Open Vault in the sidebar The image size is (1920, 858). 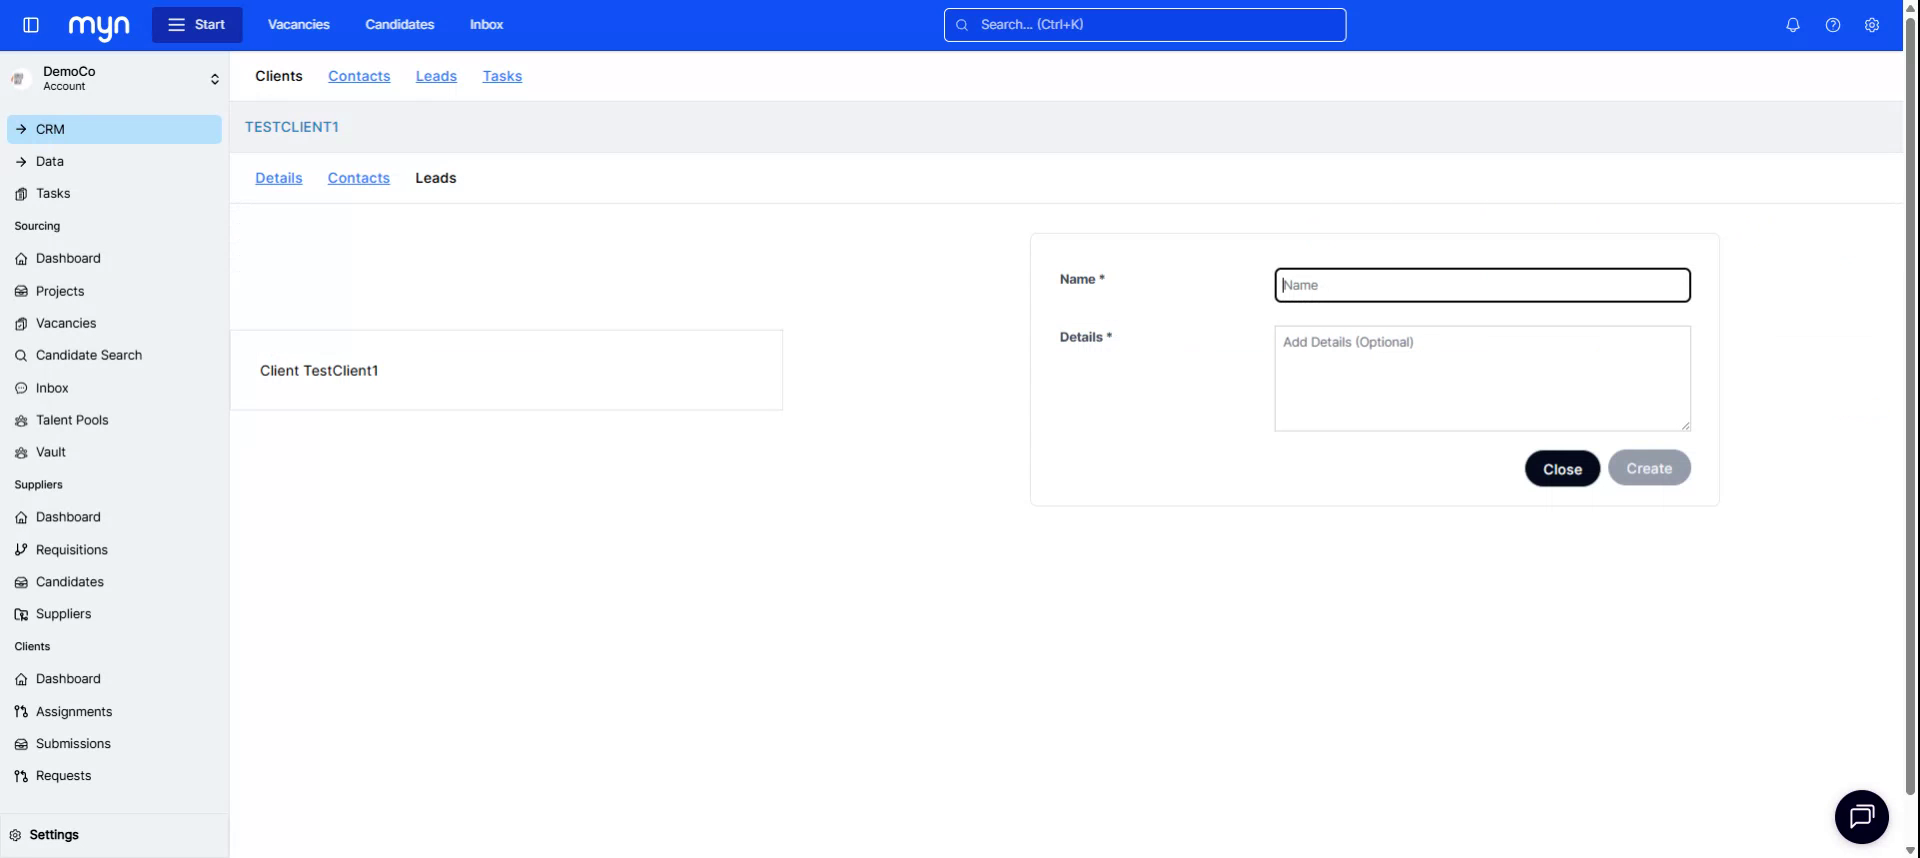[x=51, y=452]
